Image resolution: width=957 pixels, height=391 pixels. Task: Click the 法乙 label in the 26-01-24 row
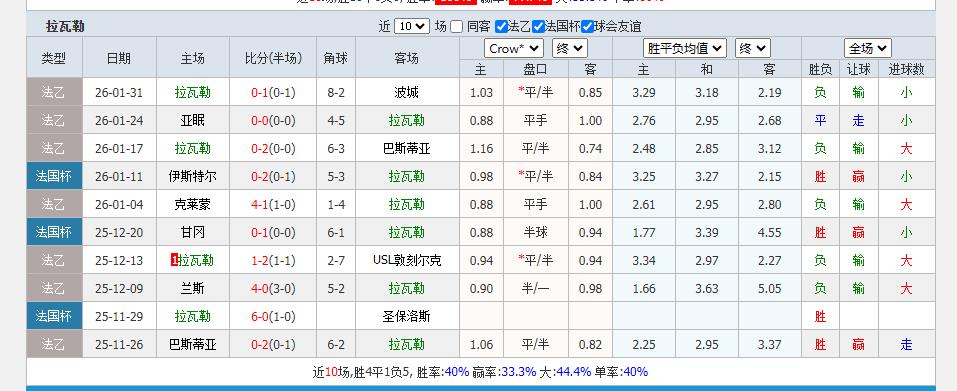coord(54,121)
